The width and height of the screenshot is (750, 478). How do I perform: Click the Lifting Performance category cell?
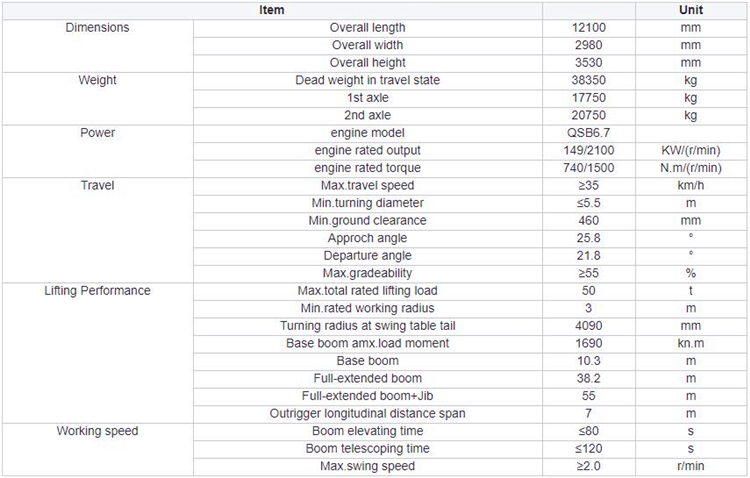(x=98, y=353)
